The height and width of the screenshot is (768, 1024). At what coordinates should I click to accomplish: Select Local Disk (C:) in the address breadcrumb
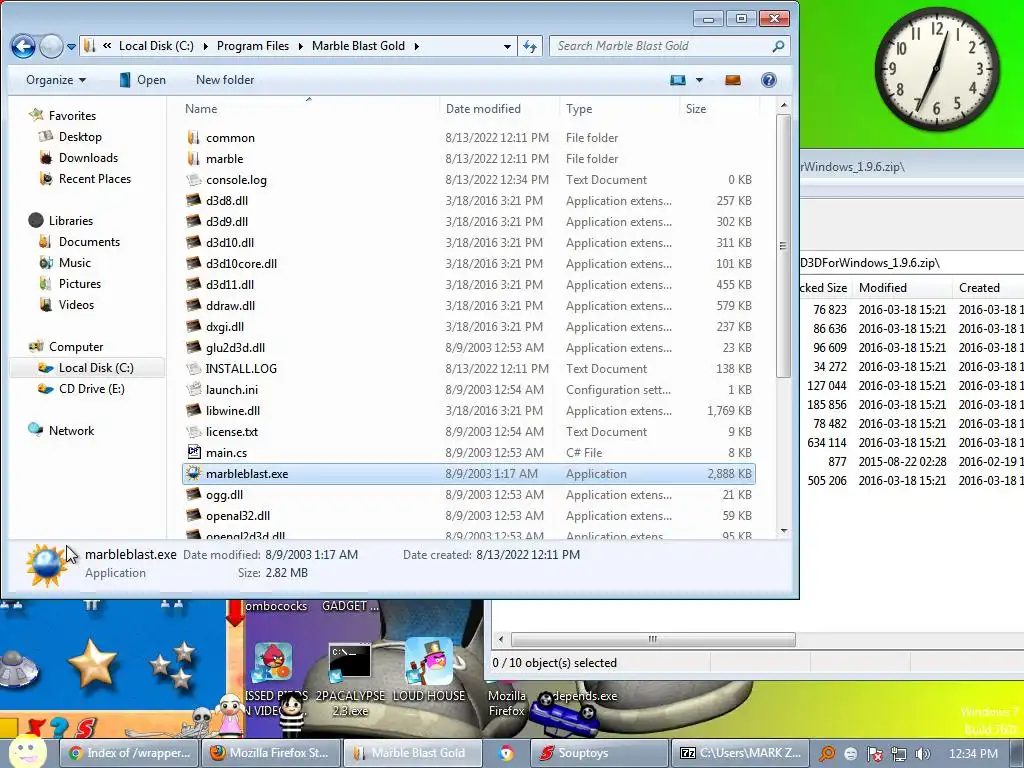tap(156, 46)
